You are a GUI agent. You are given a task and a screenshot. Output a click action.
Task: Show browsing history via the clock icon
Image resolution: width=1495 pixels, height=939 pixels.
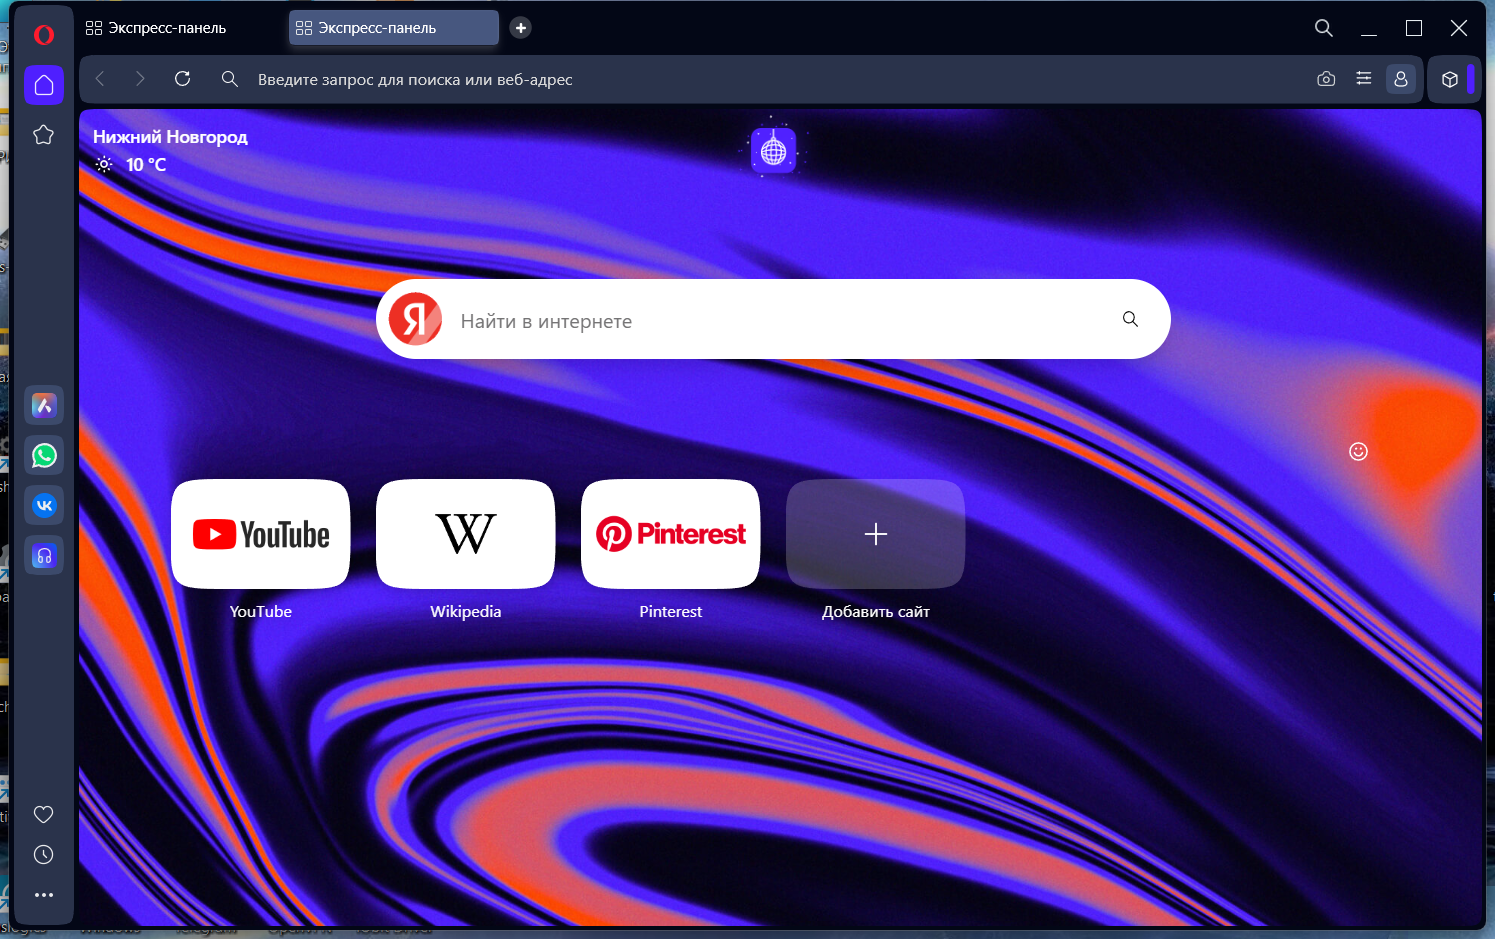tap(43, 855)
